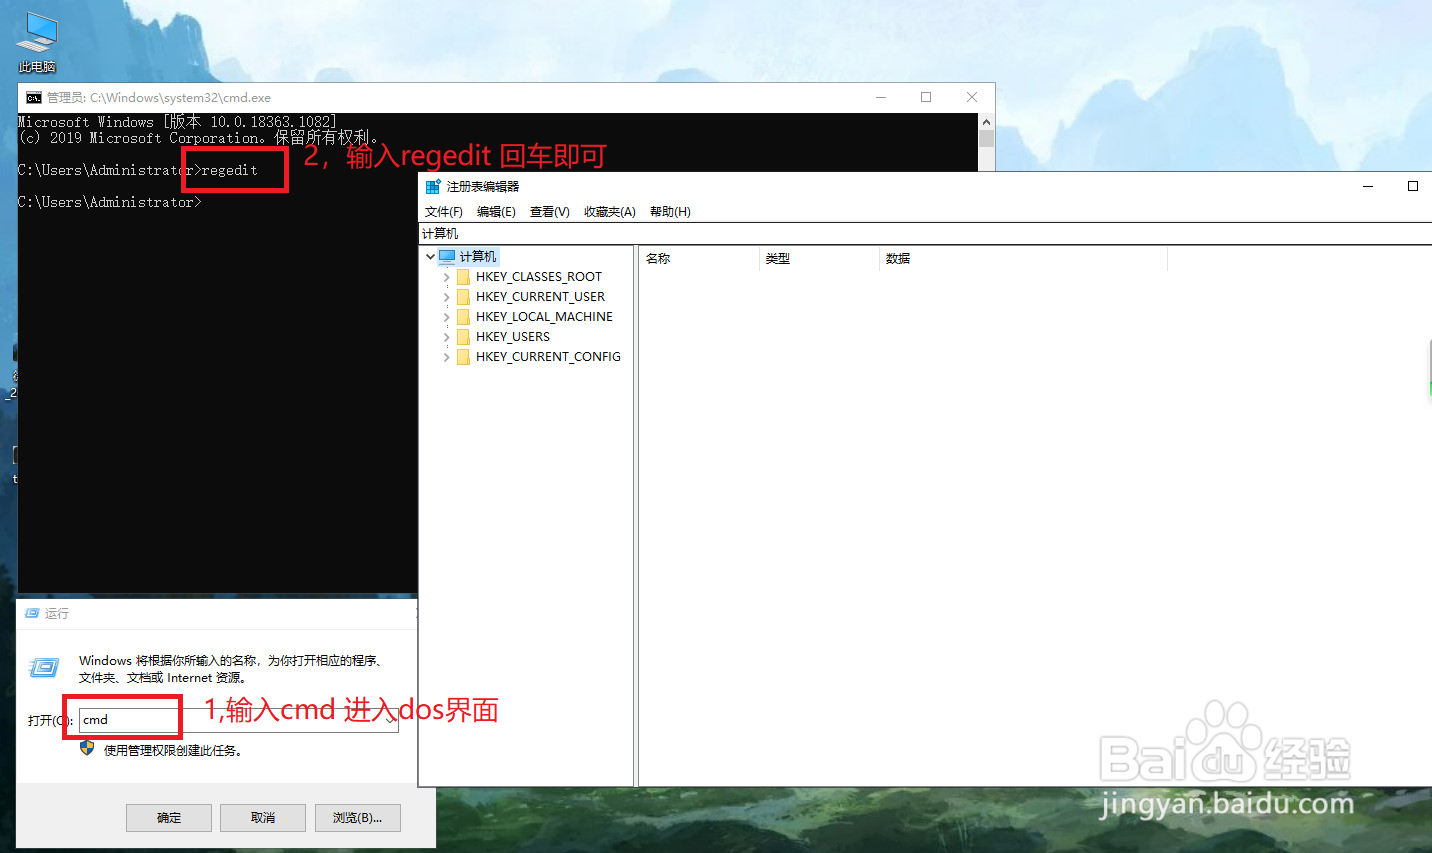Open the 此电脑 desktop icon
The image size is (1432, 853).
coord(37,42)
